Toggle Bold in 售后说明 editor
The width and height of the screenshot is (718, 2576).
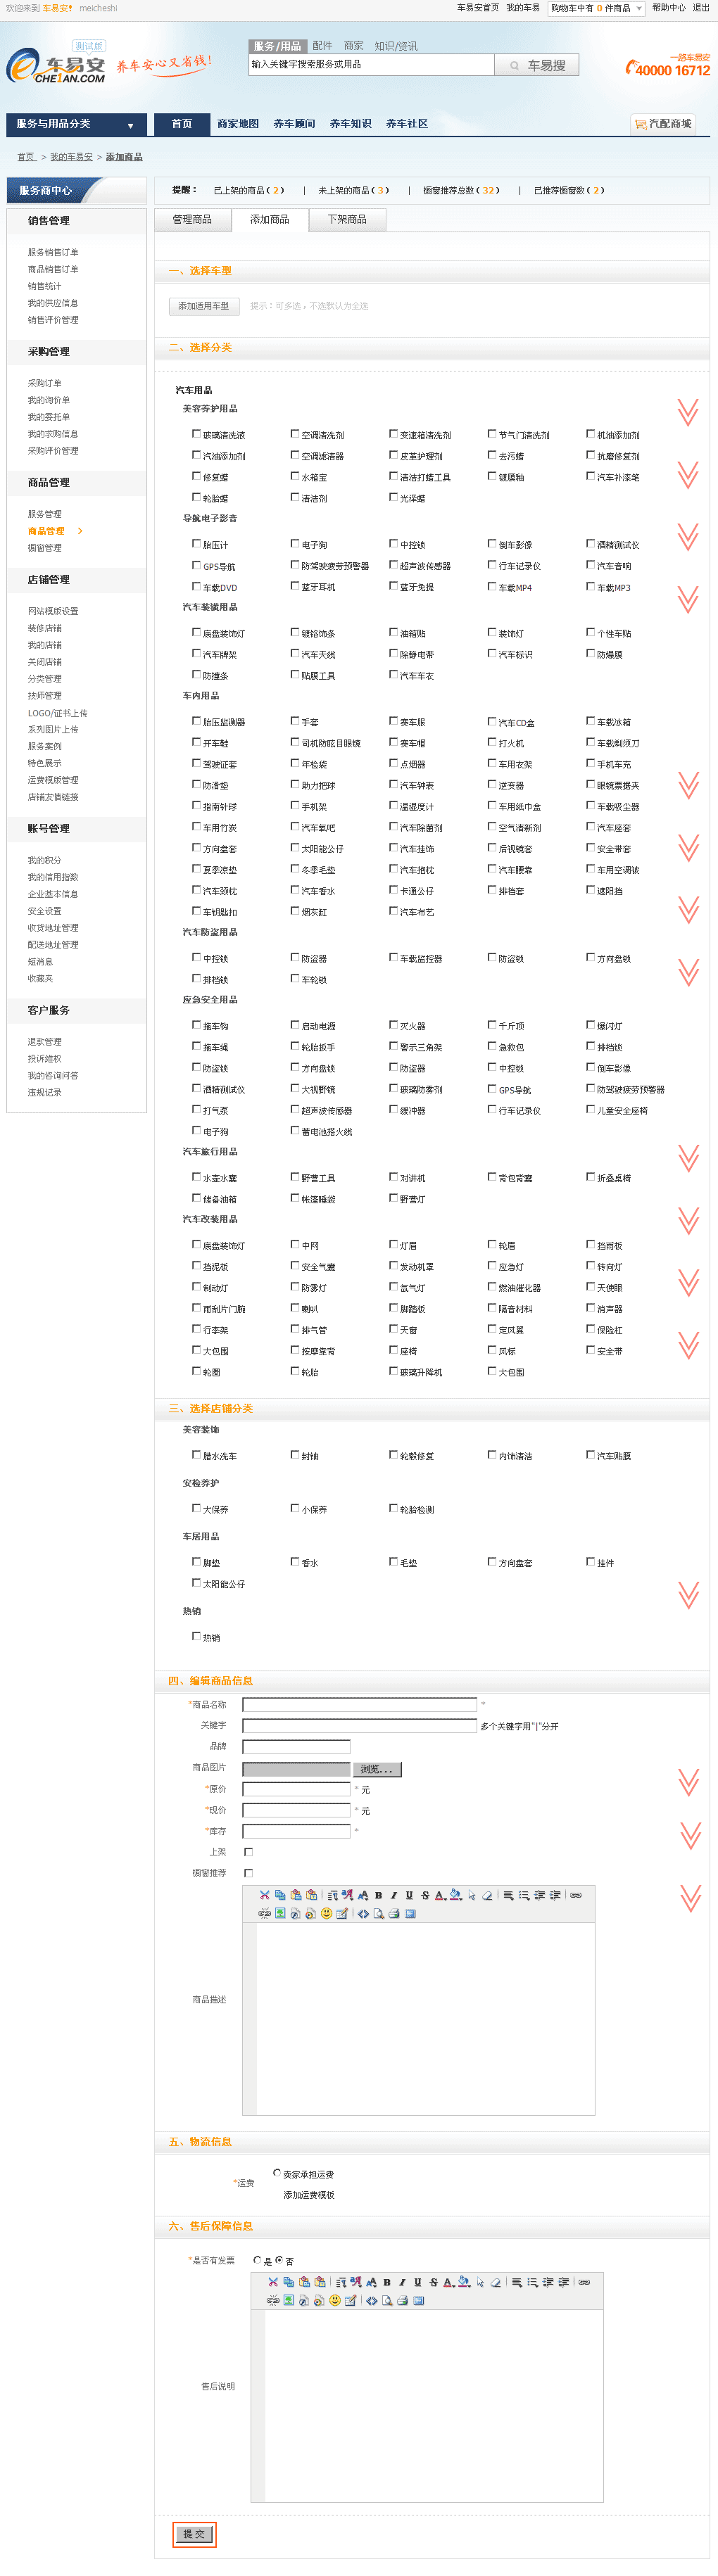tap(386, 2282)
